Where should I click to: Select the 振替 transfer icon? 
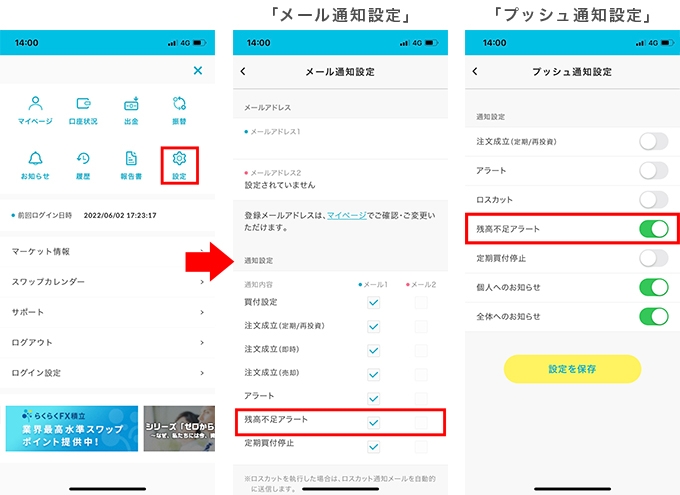pyautogui.click(x=180, y=109)
